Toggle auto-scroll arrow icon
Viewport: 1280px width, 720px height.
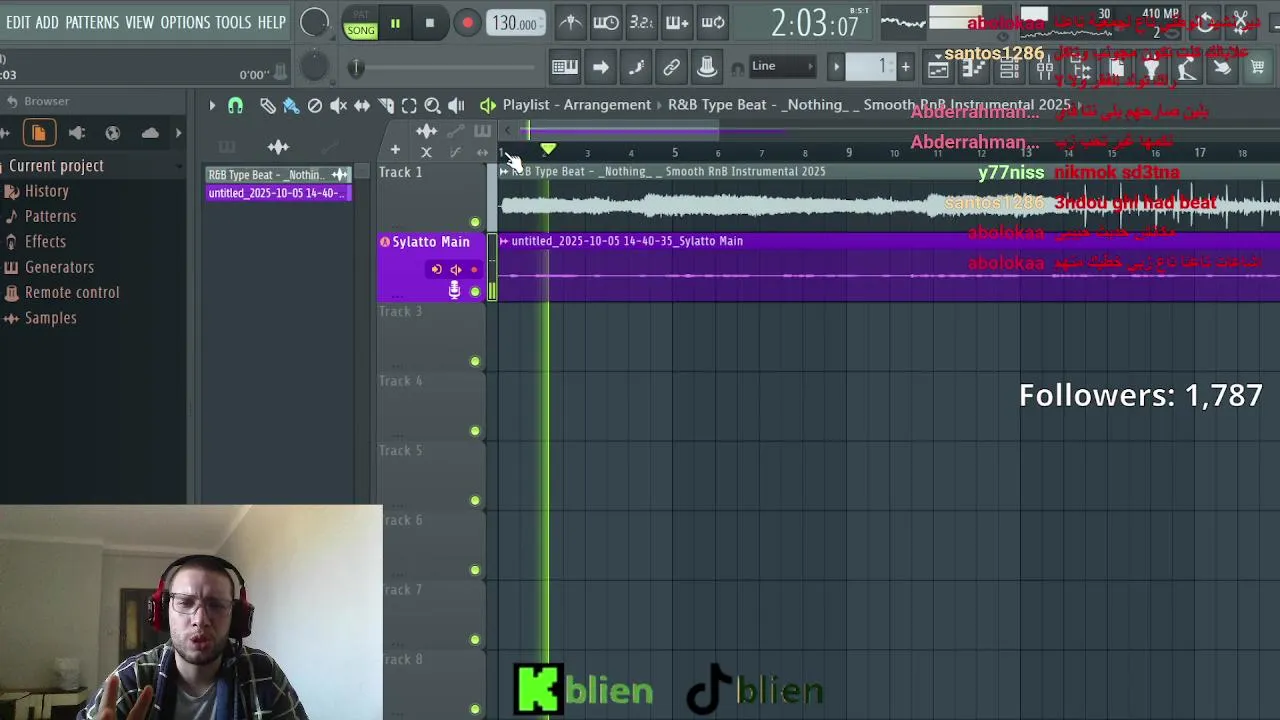[600, 67]
